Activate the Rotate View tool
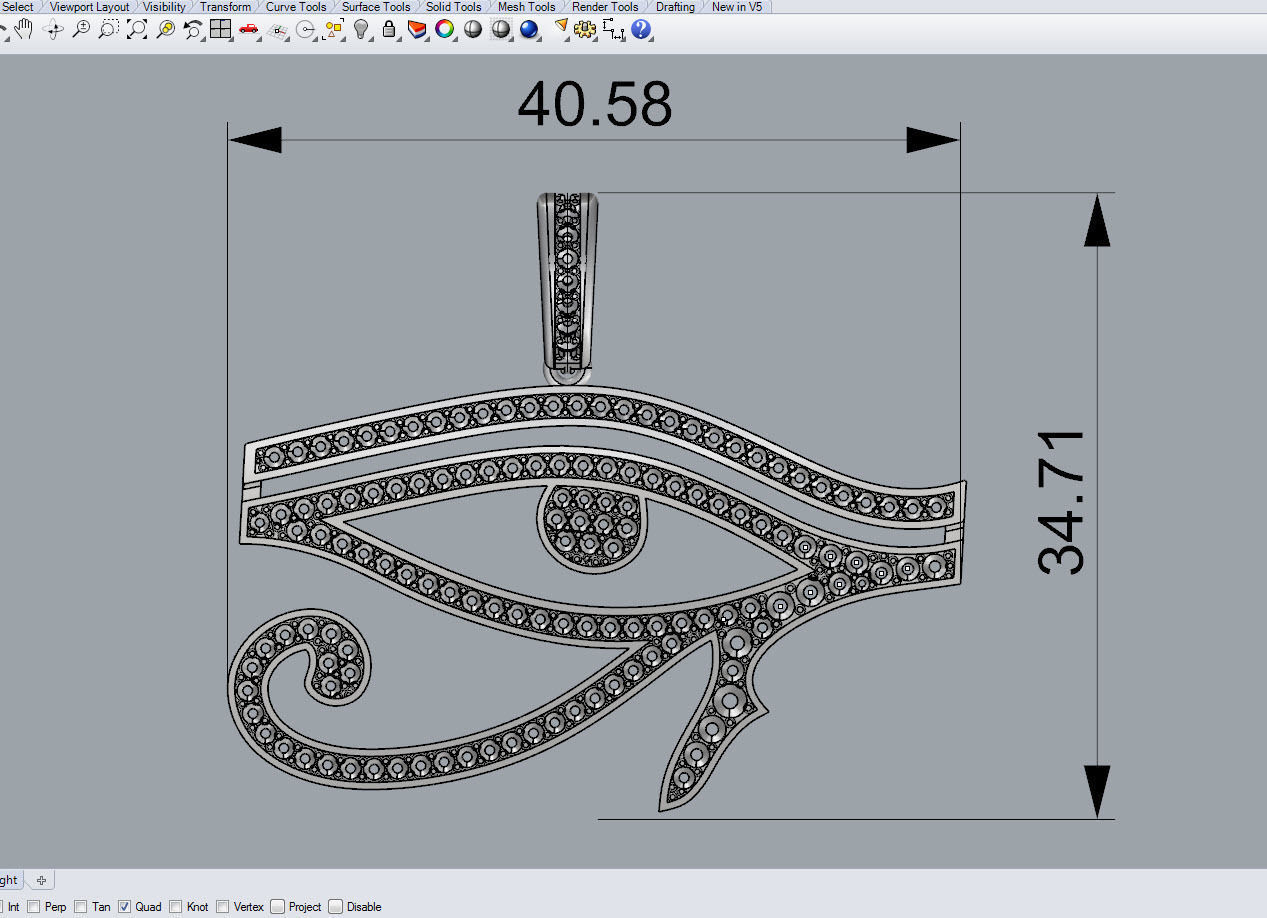1267x918 pixels. [53, 30]
